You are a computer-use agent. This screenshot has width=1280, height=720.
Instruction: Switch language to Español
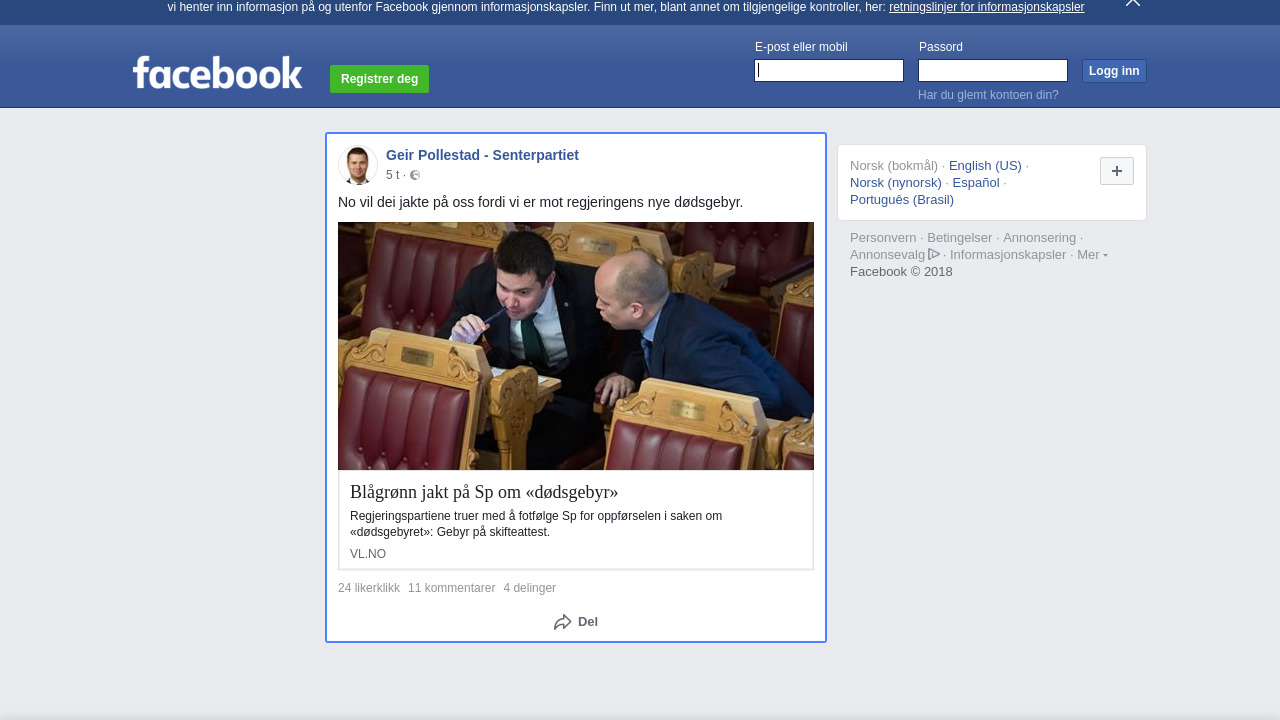click(x=976, y=183)
